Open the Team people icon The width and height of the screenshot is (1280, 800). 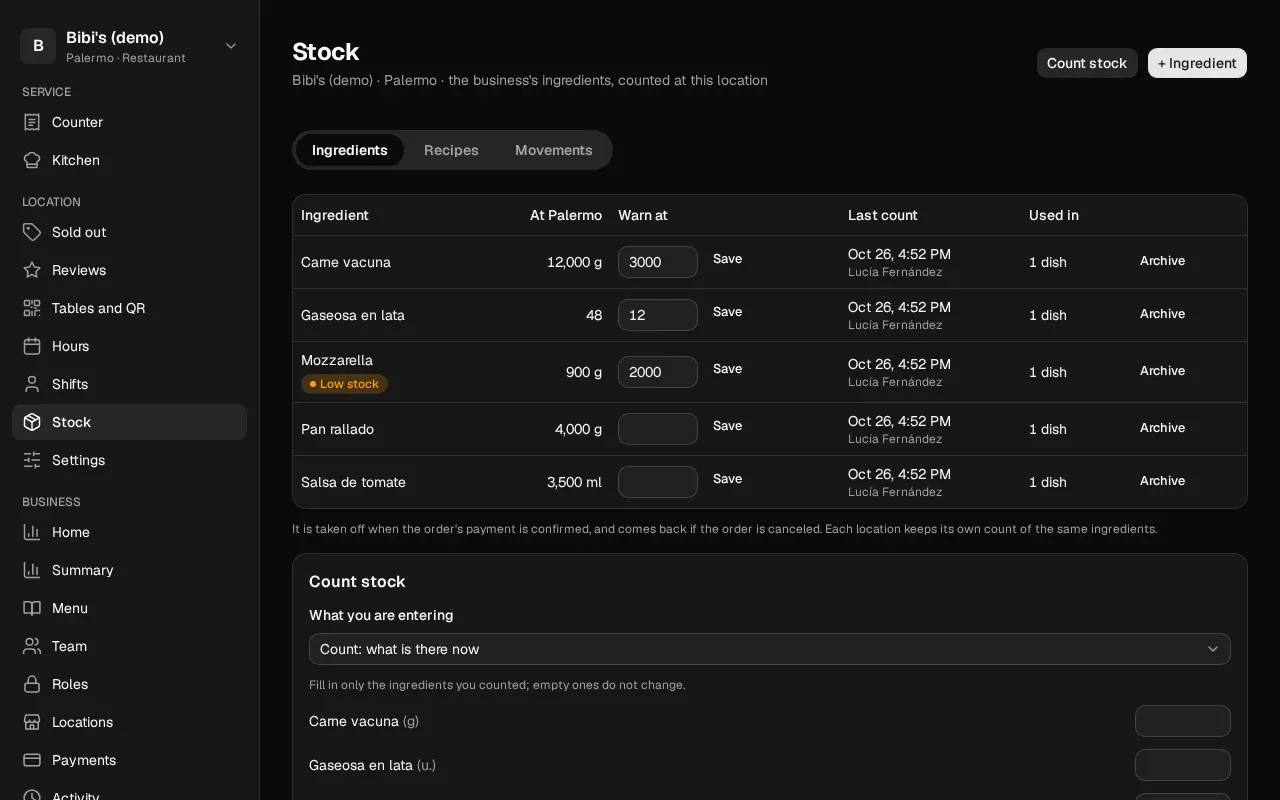click(x=32, y=646)
